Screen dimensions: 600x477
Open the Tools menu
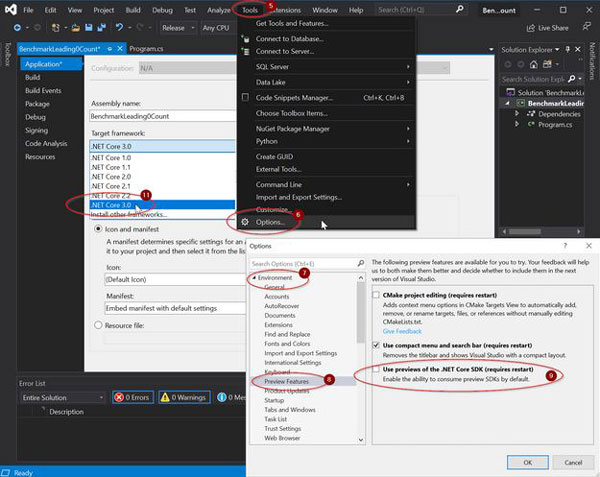[x=249, y=10]
